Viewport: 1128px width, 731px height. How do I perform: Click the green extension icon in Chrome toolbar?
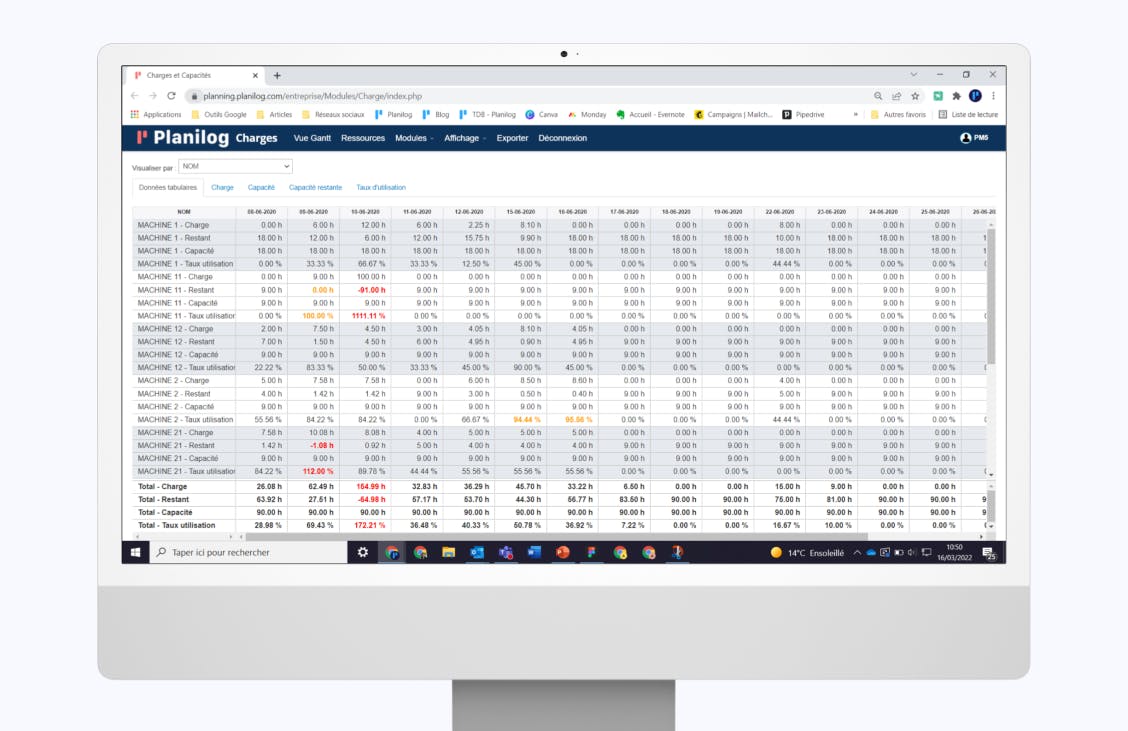(938, 96)
